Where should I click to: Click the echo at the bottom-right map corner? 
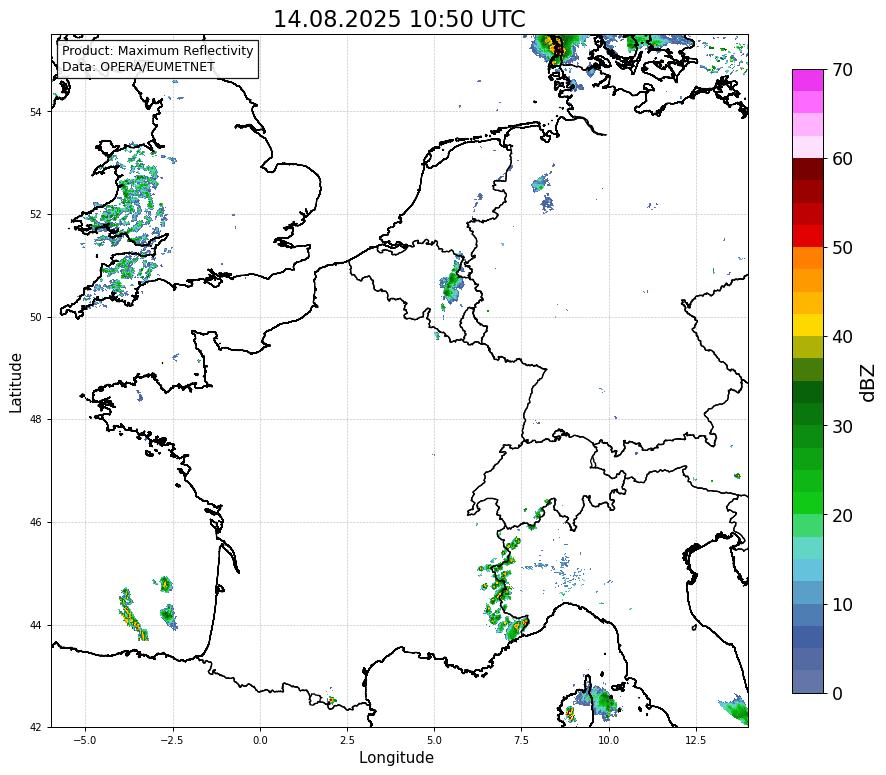click(736, 709)
